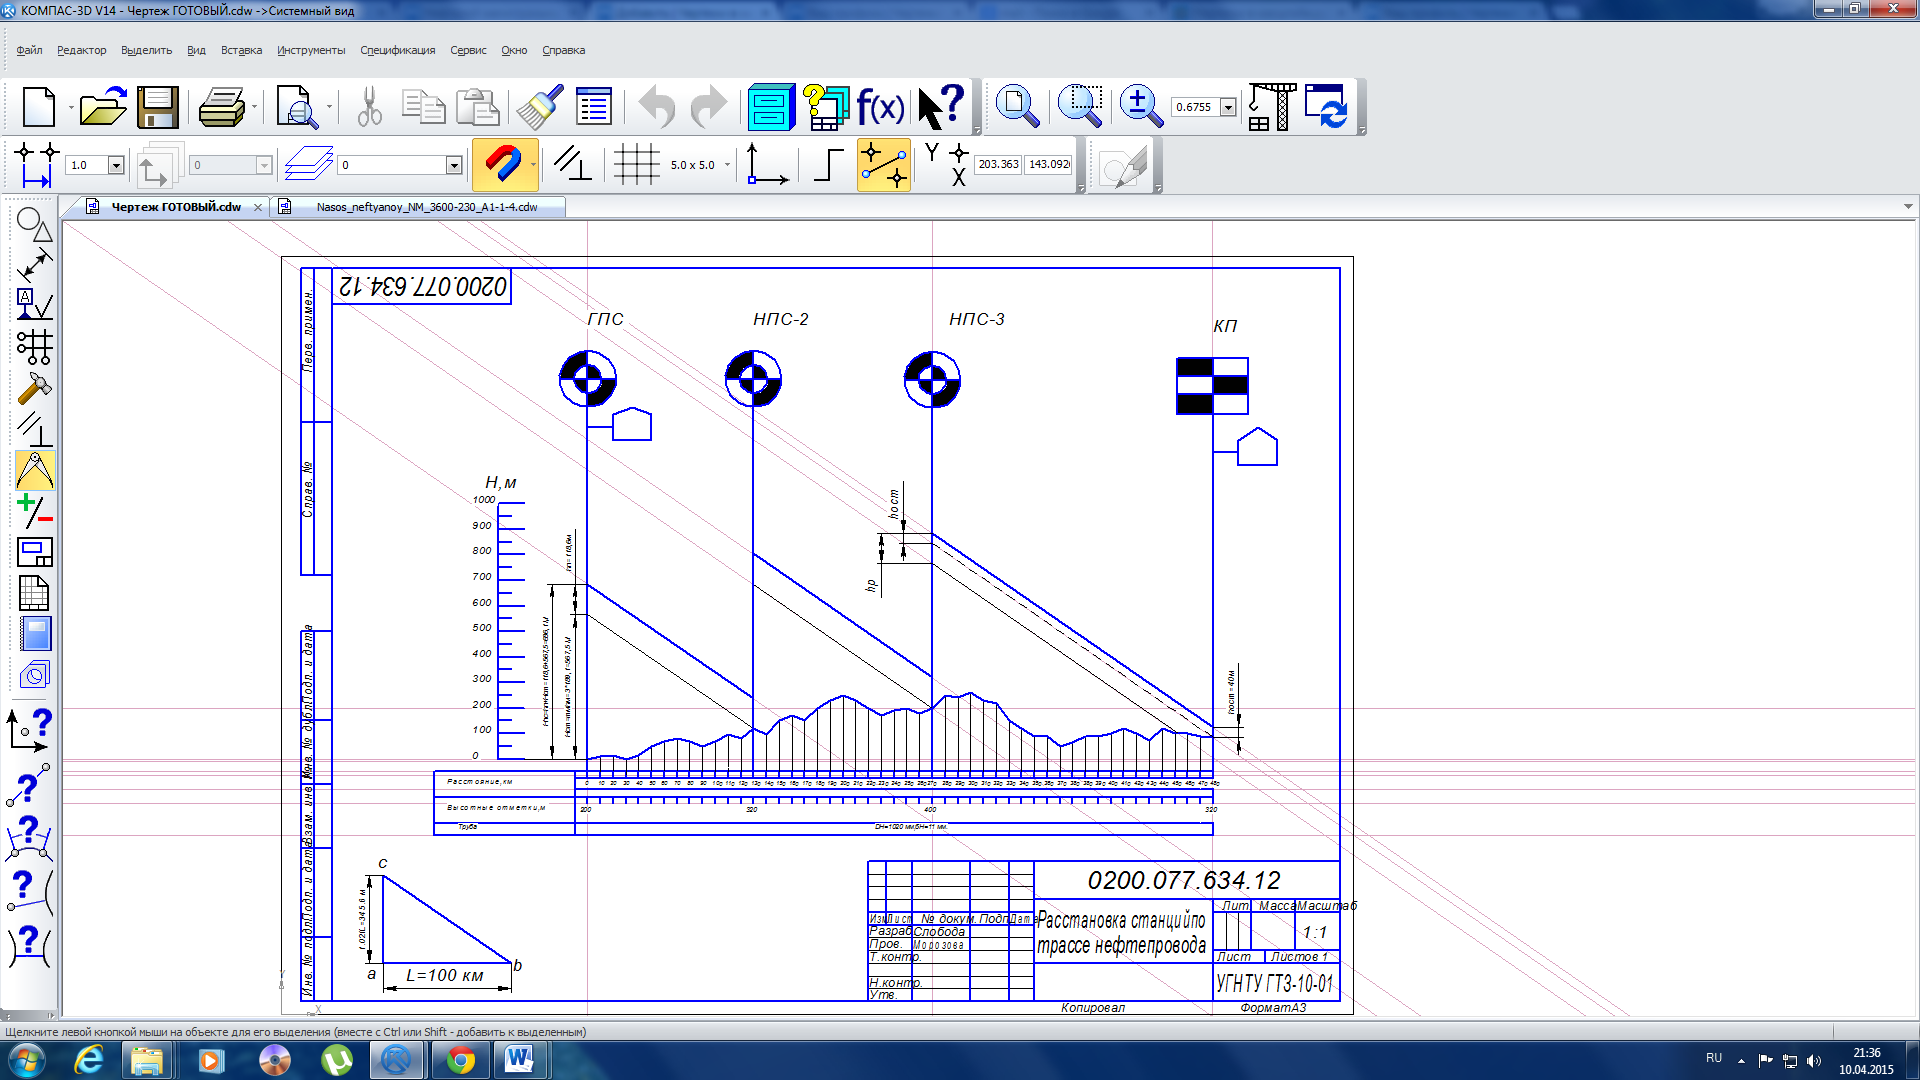The height and width of the screenshot is (1080, 1920).
Task: Open the variables f(x) panel
Action: 880,107
